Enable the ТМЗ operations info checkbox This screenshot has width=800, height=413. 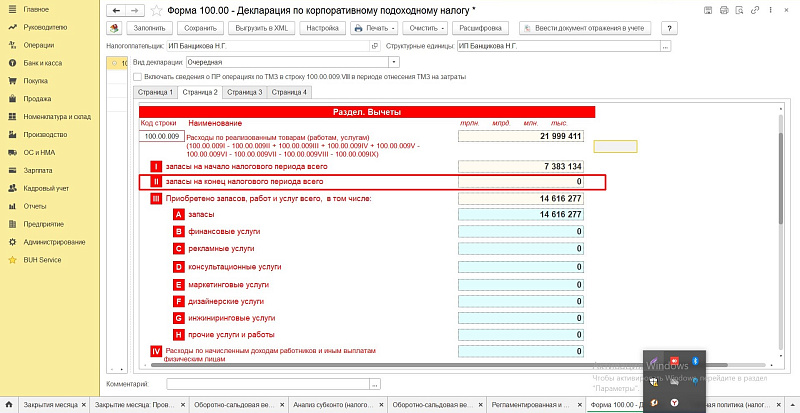coord(137,76)
